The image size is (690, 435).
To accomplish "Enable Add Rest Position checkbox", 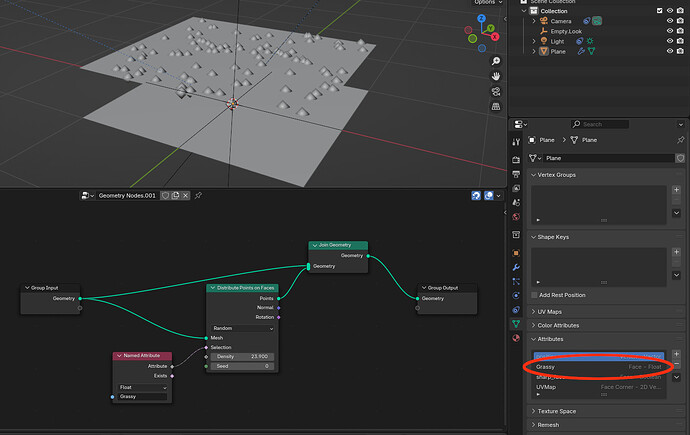I will click(534, 295).
